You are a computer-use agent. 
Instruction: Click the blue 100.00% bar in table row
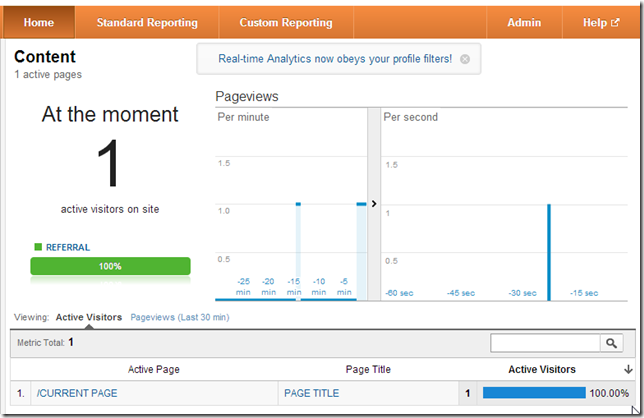(533, 393)
